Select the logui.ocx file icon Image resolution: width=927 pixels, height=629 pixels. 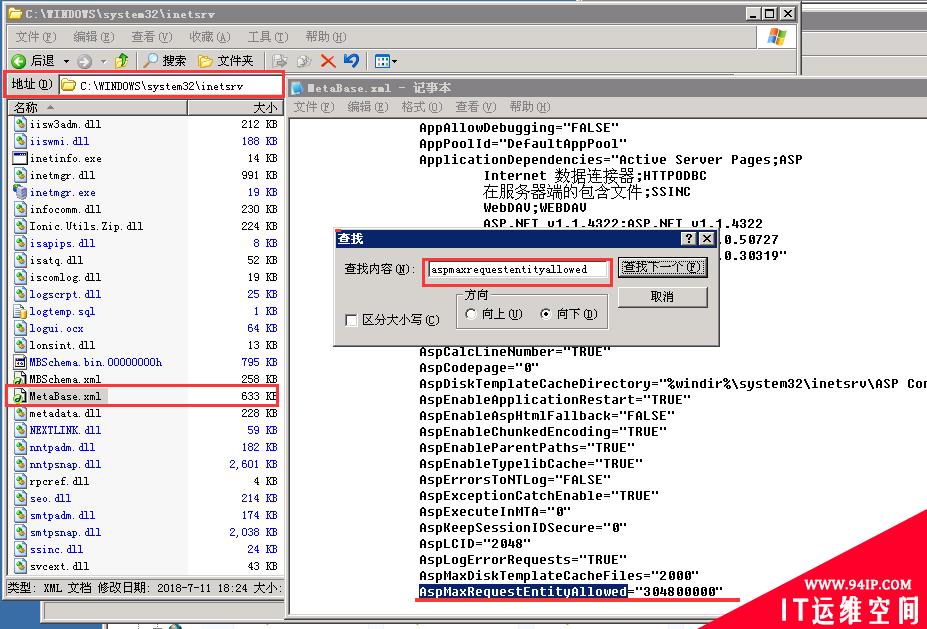pyautogui.click(x=21, y=328)
